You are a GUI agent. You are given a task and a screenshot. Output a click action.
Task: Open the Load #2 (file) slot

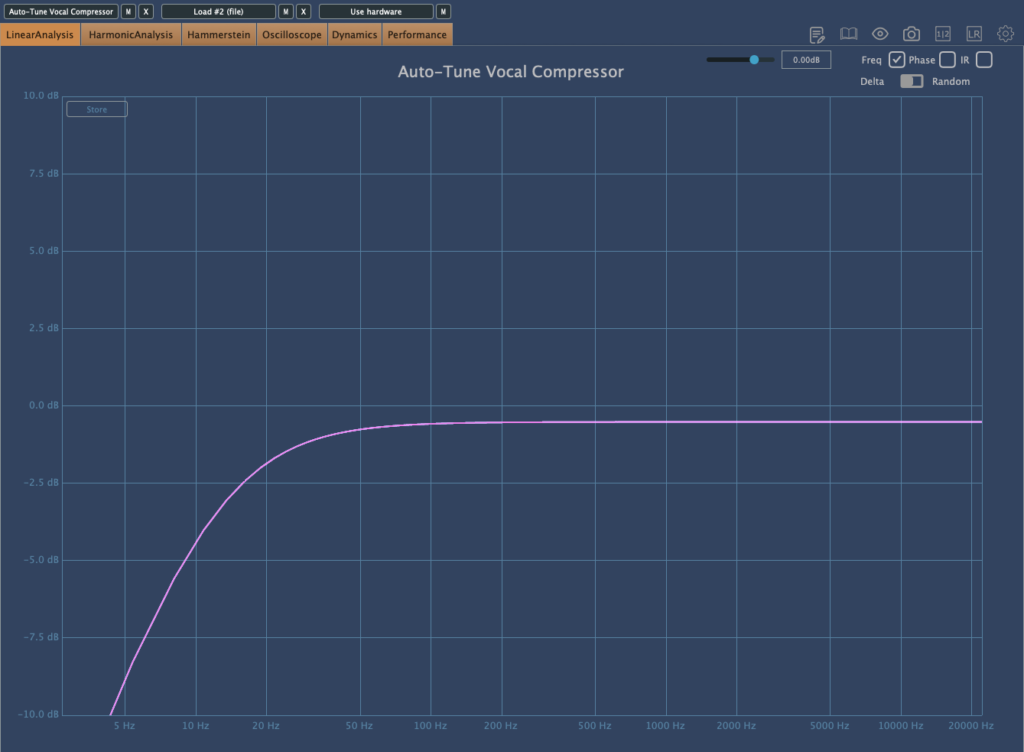(218, 12)
